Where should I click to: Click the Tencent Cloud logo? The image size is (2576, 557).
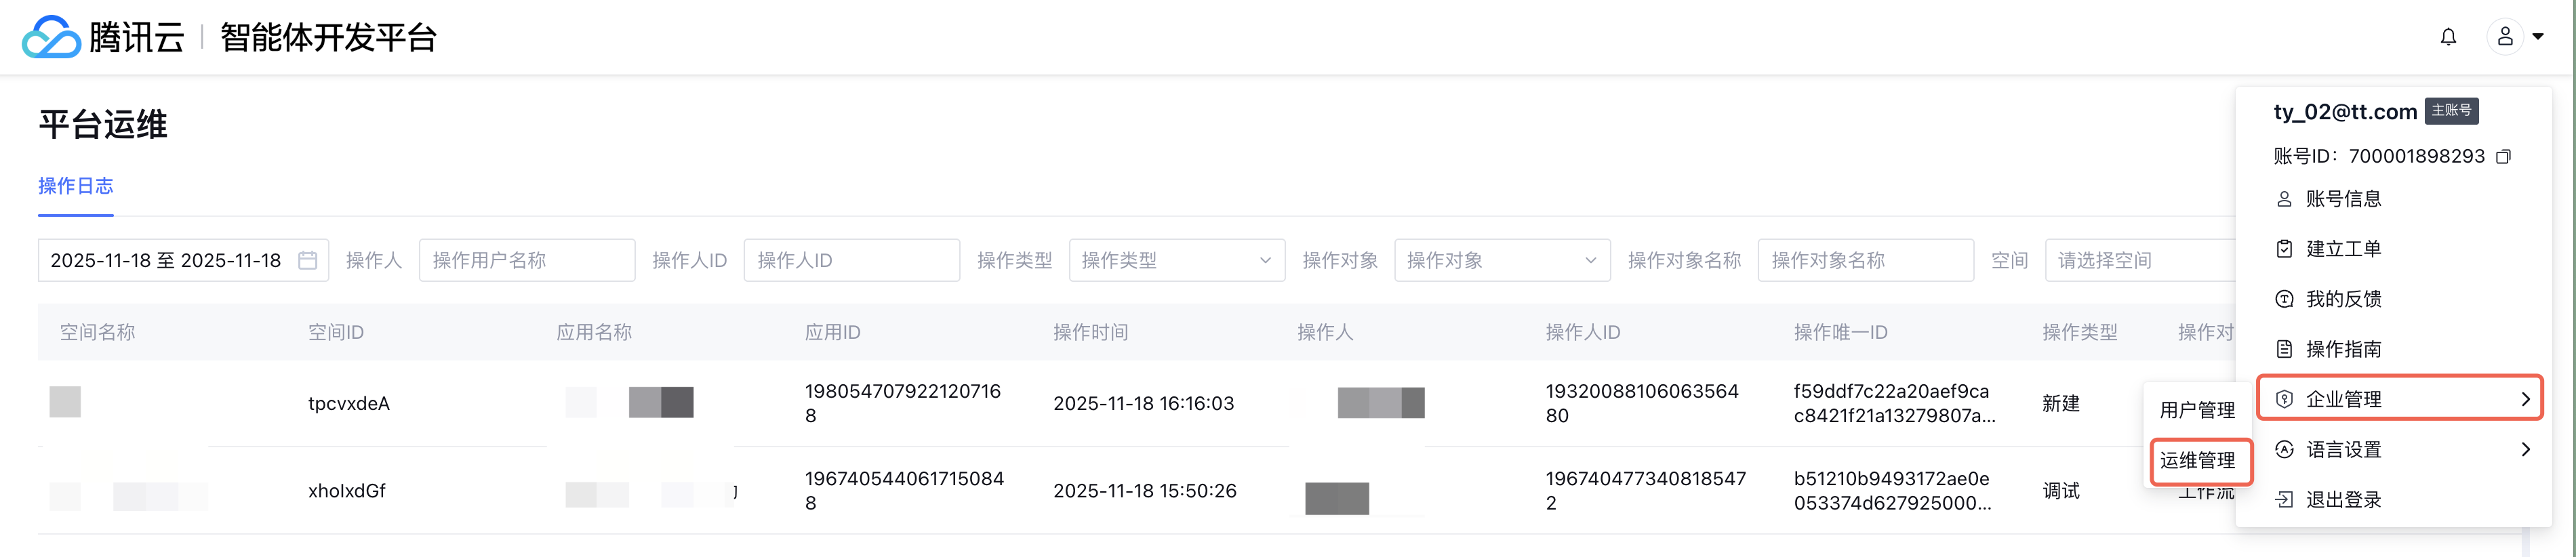click(52, 37)
